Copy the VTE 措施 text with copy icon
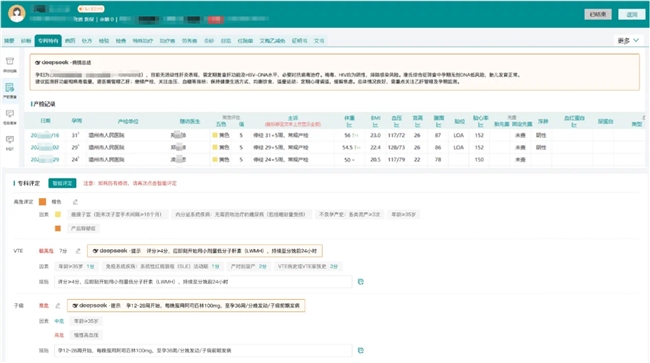 pos(361,282)
